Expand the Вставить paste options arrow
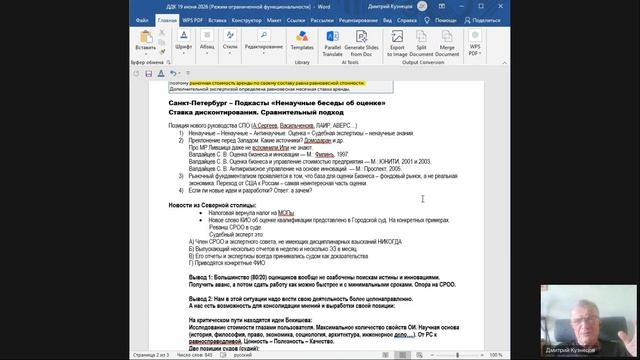The image size is (640, 360). point(146,53)
